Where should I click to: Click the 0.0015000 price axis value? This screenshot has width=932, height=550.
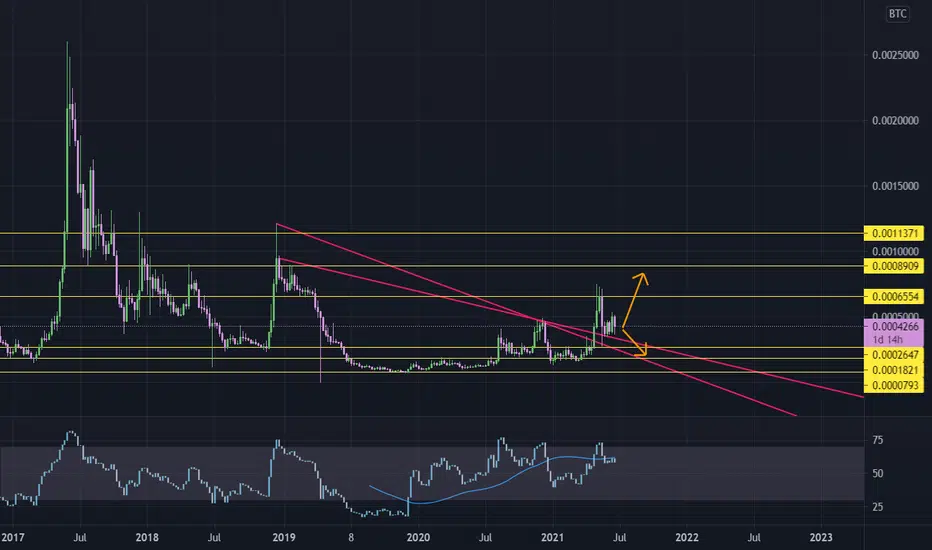click(x=895, y=186)
